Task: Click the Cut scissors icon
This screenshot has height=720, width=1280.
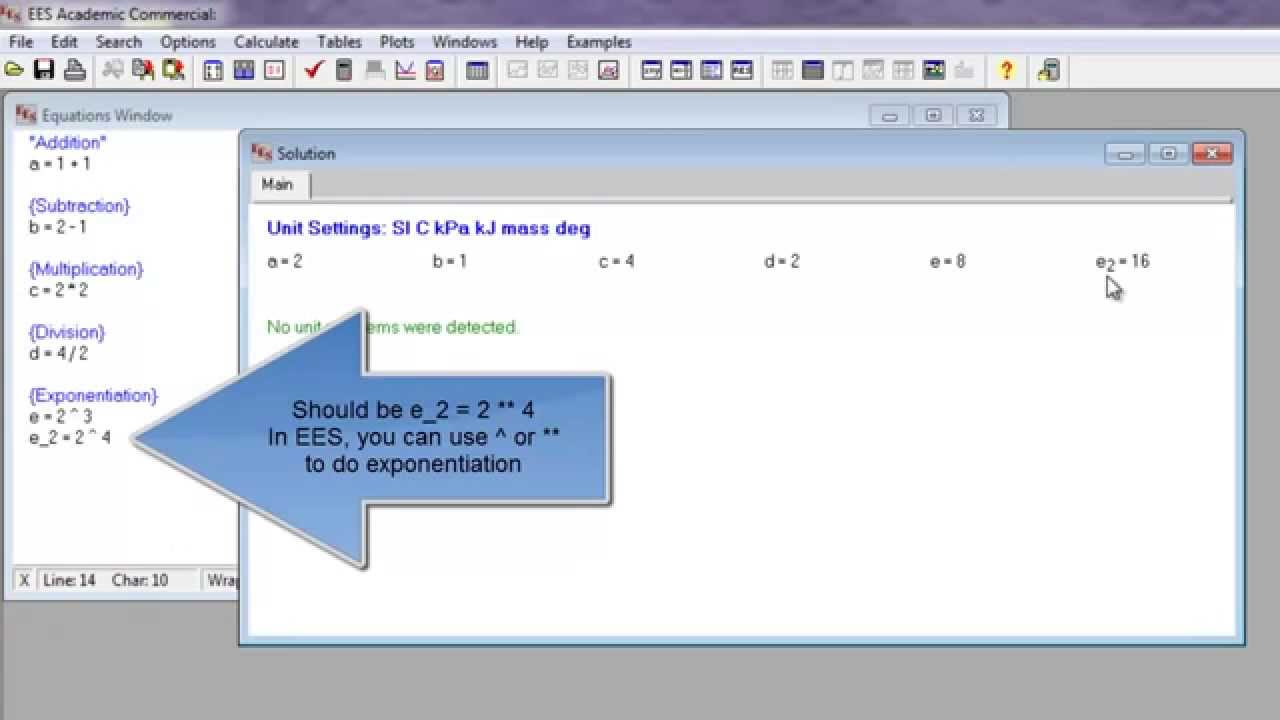Action: pyautogui.click(x=113, y=70)
